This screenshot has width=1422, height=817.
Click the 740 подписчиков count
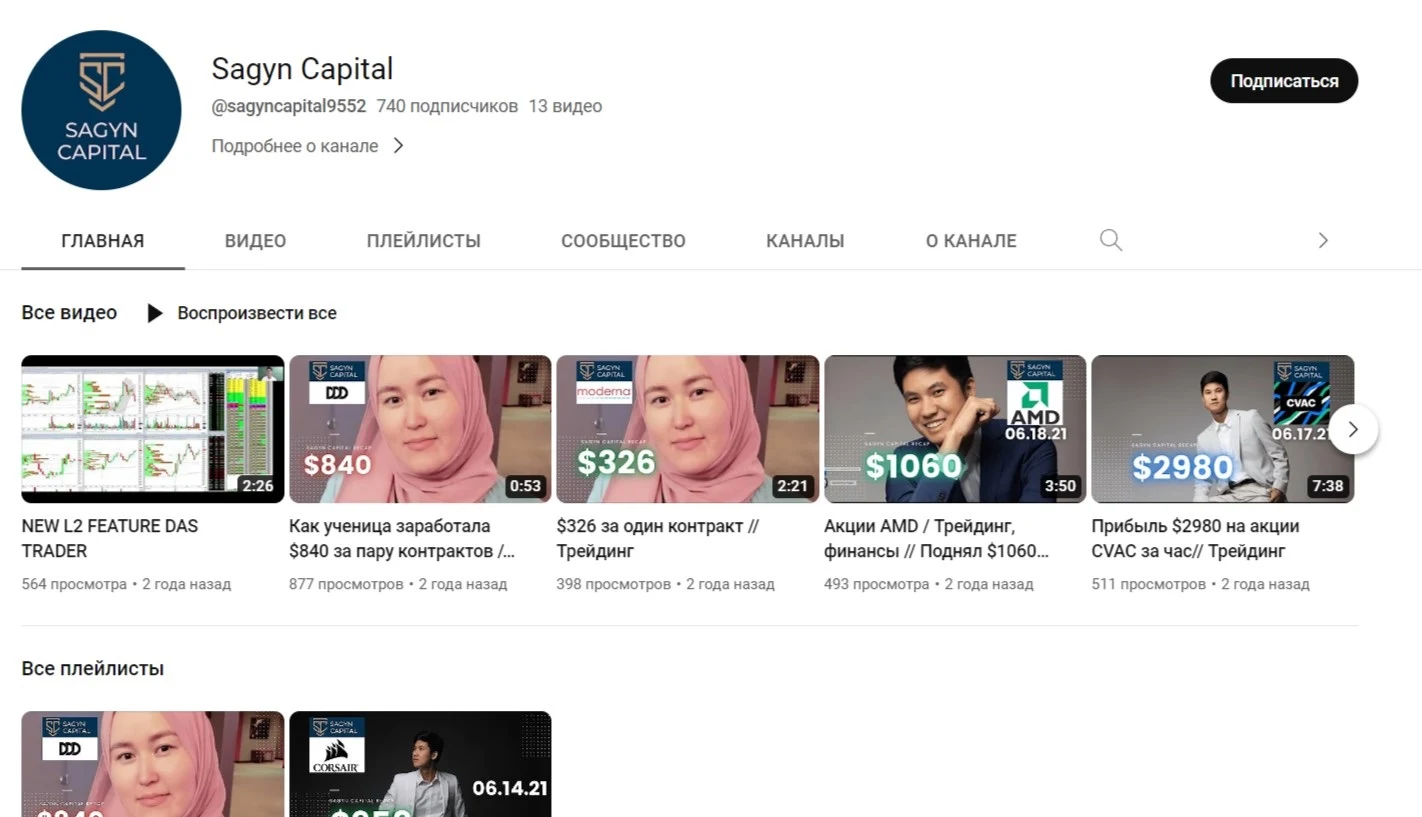[x=447, y=106]
